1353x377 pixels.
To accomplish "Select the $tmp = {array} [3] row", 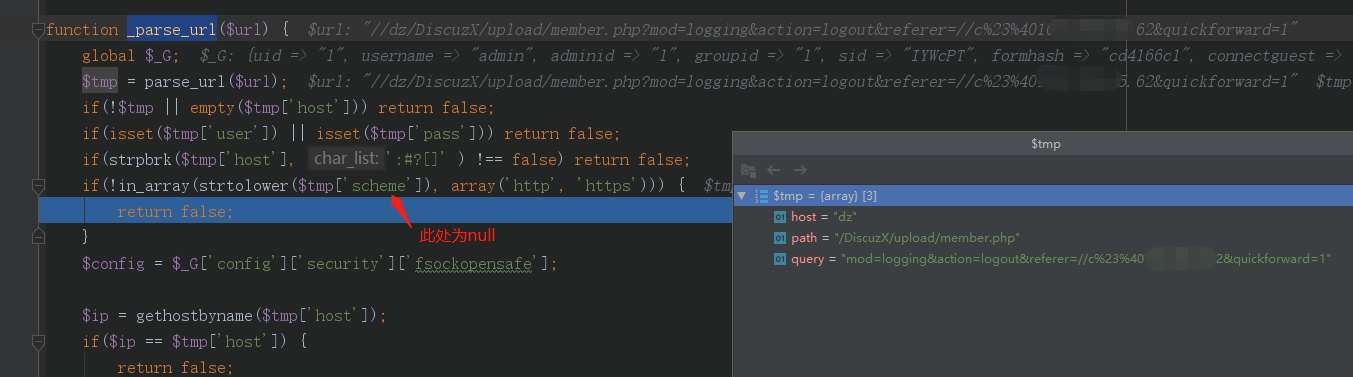I will point(1043,196).
